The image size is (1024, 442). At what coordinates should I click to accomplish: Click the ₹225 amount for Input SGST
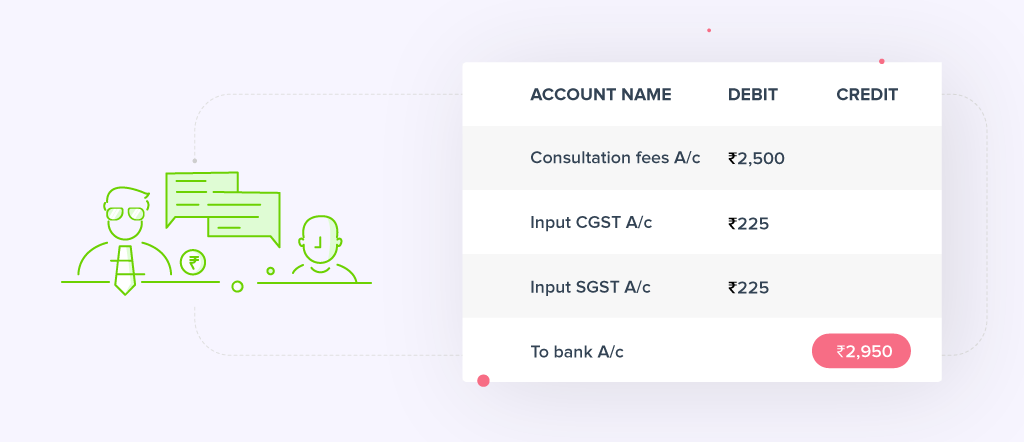pos(748,287)
